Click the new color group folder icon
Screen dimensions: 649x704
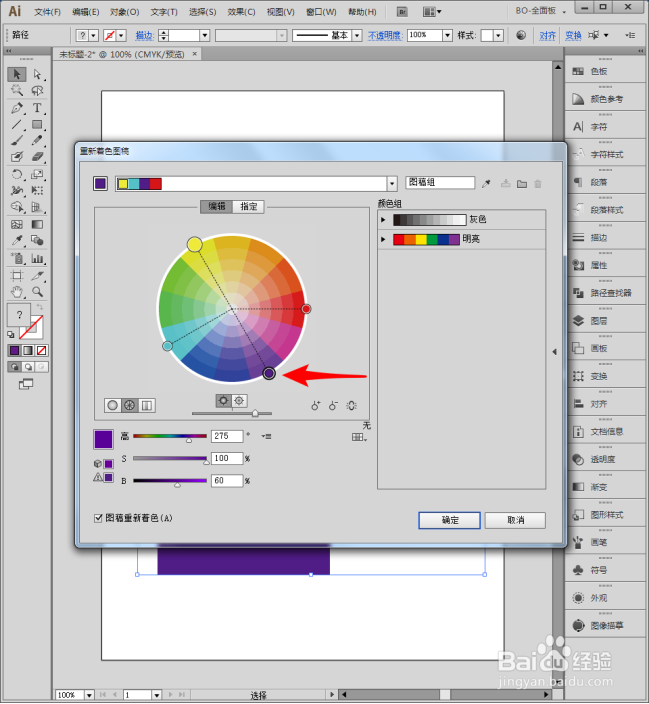click(x=521, y=184)
